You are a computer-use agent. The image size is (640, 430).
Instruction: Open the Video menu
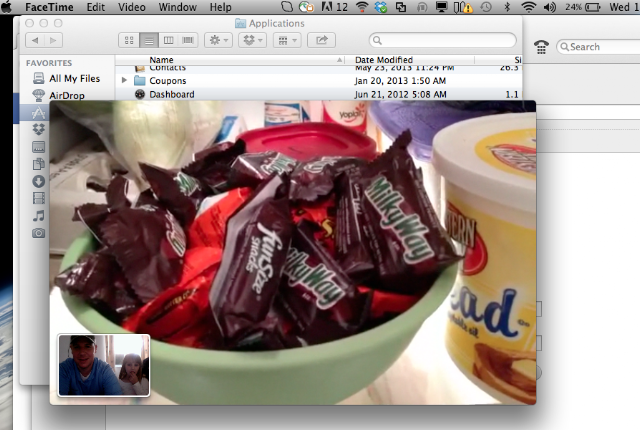[x=131, y=7]
